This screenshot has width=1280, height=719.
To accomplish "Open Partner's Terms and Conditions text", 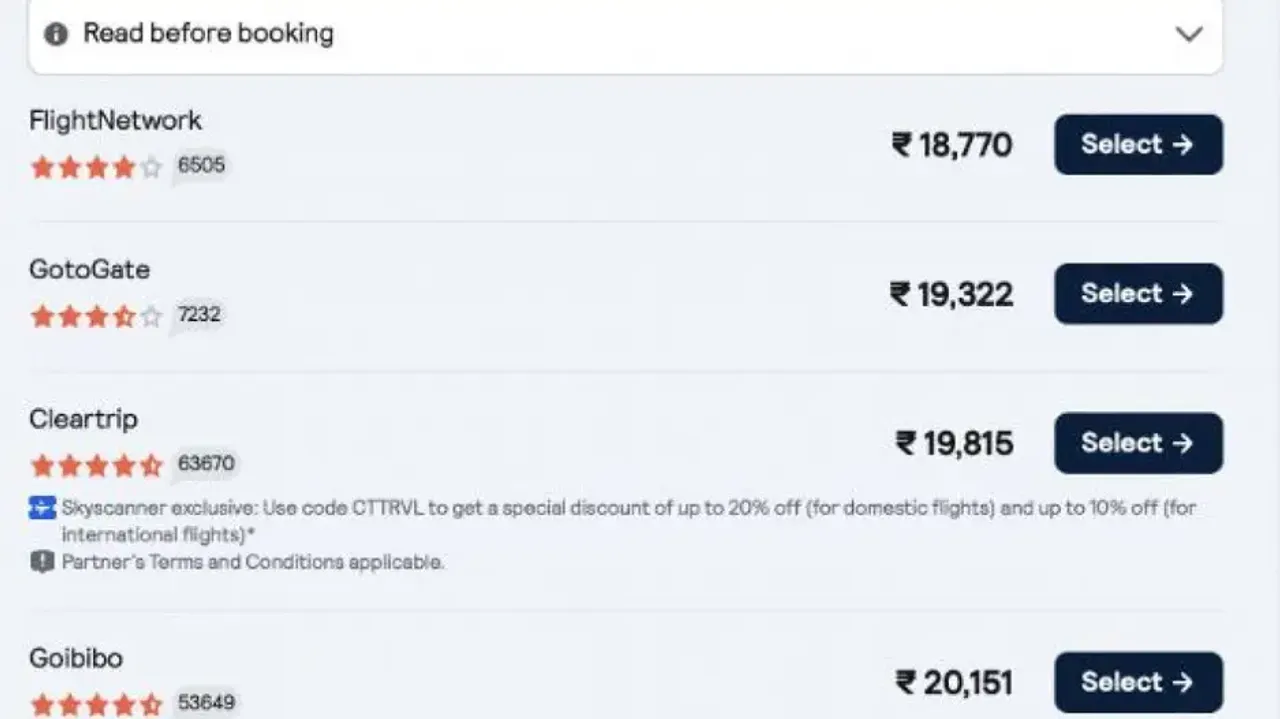I will 253,562.
